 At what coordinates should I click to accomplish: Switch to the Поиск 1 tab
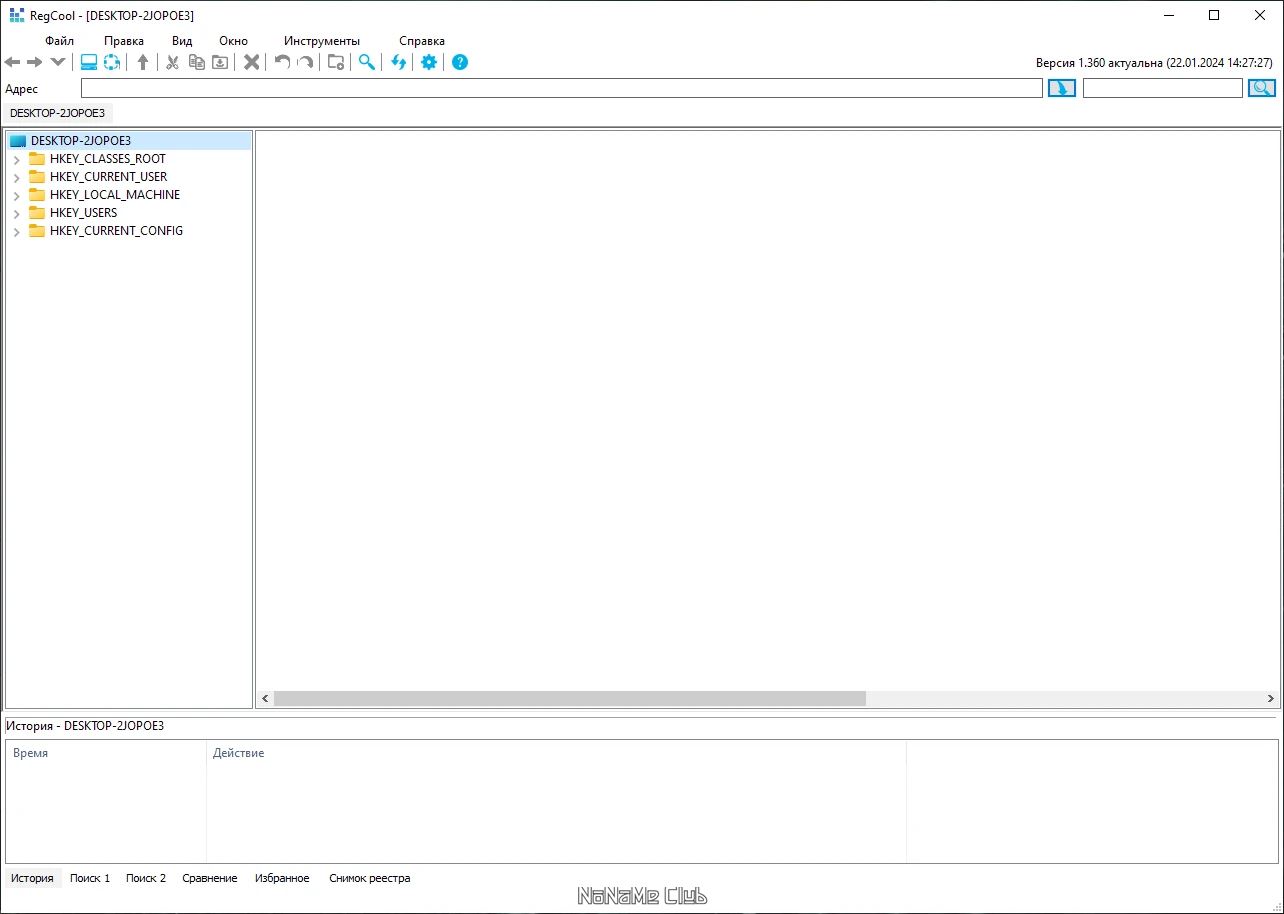tap(90, 878)
